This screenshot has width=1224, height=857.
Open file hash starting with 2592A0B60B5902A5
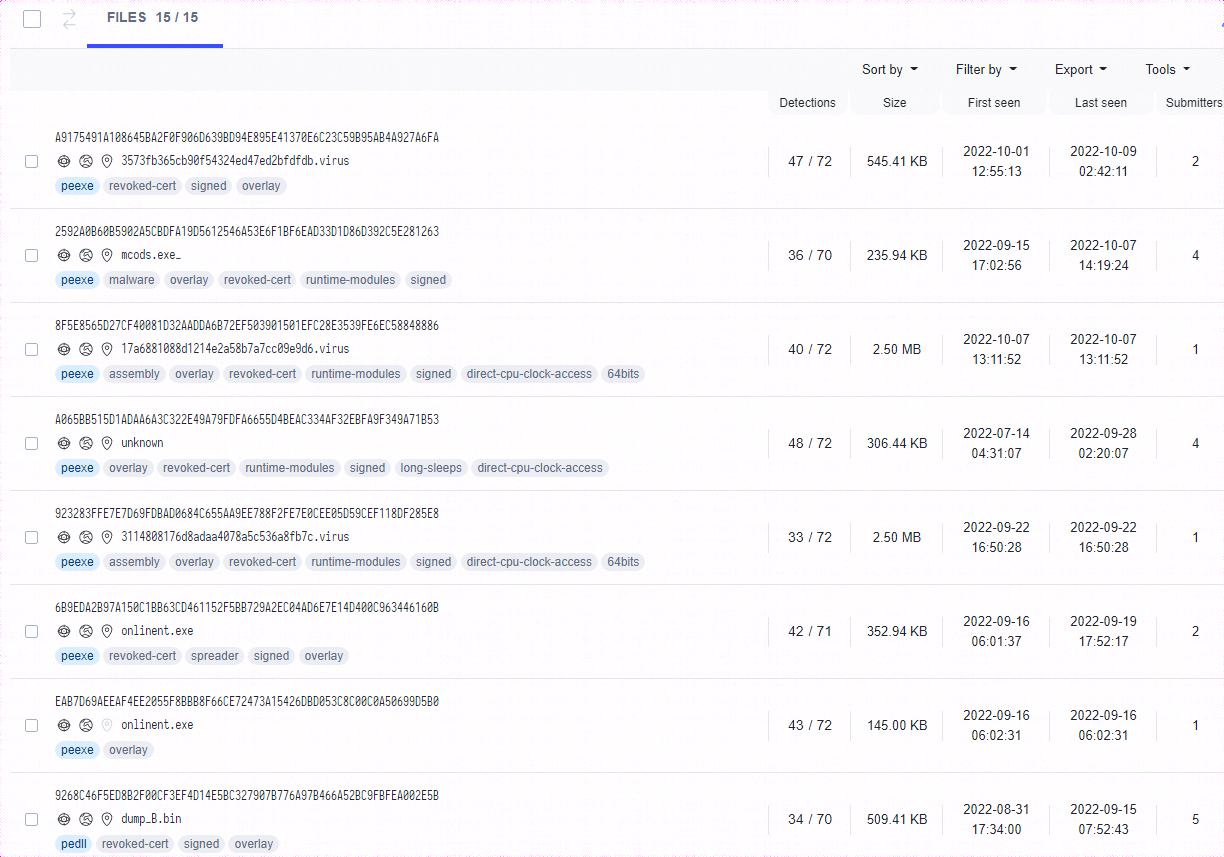[247, 232]
